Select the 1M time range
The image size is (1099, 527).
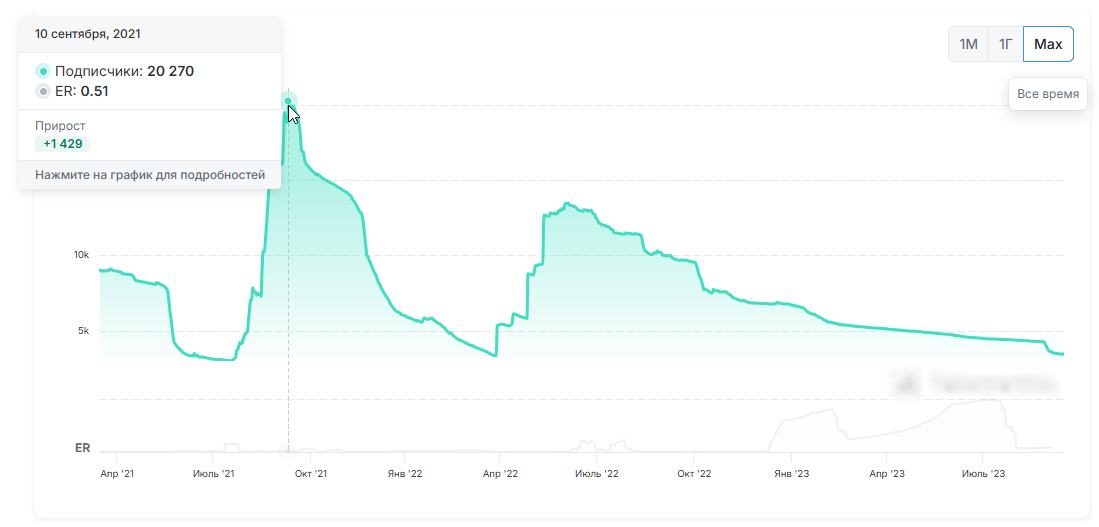[x=968, y=44]
